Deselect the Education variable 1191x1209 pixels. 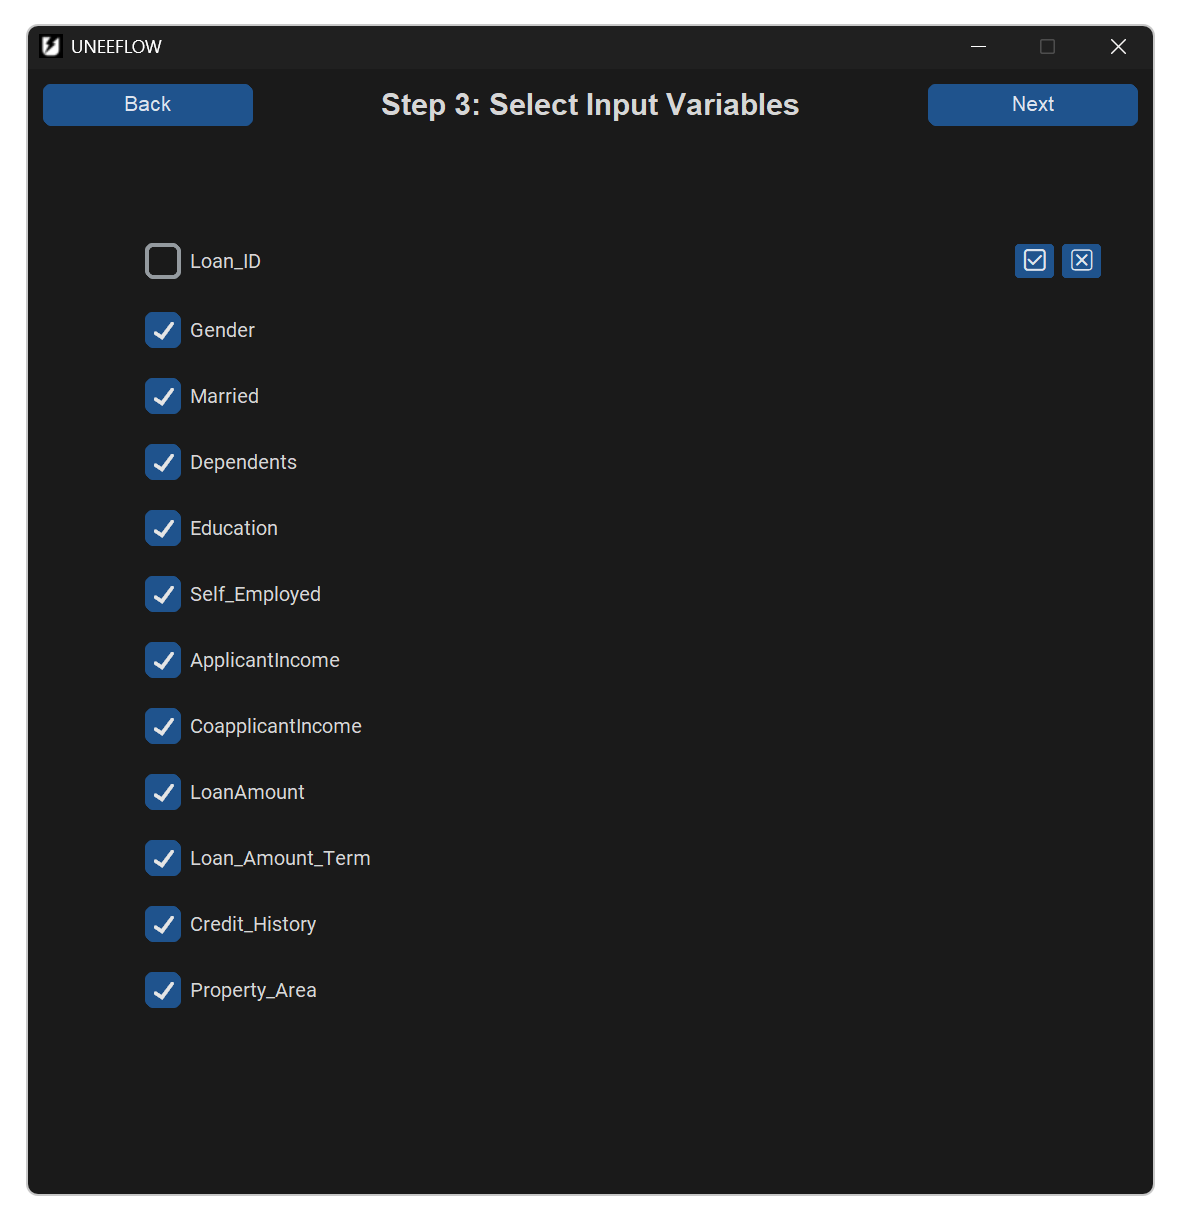[163, 528]
